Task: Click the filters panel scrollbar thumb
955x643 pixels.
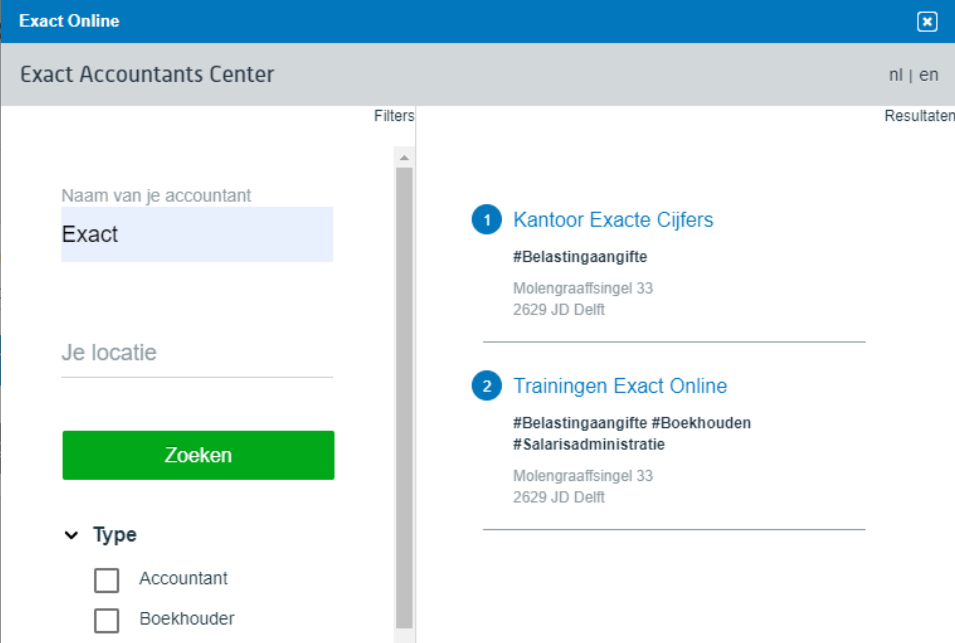Action: 404,400
